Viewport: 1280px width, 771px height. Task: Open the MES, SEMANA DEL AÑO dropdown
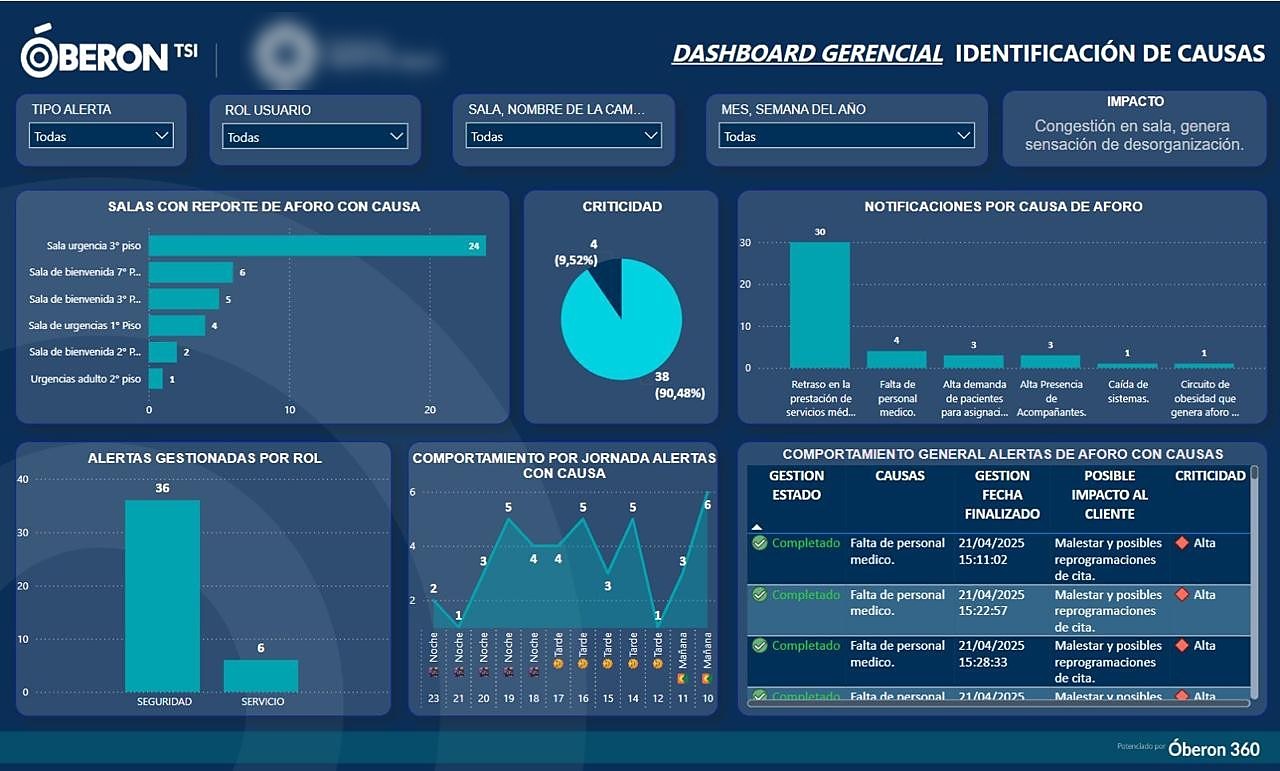pyautogui.click(x=846, y=136)
